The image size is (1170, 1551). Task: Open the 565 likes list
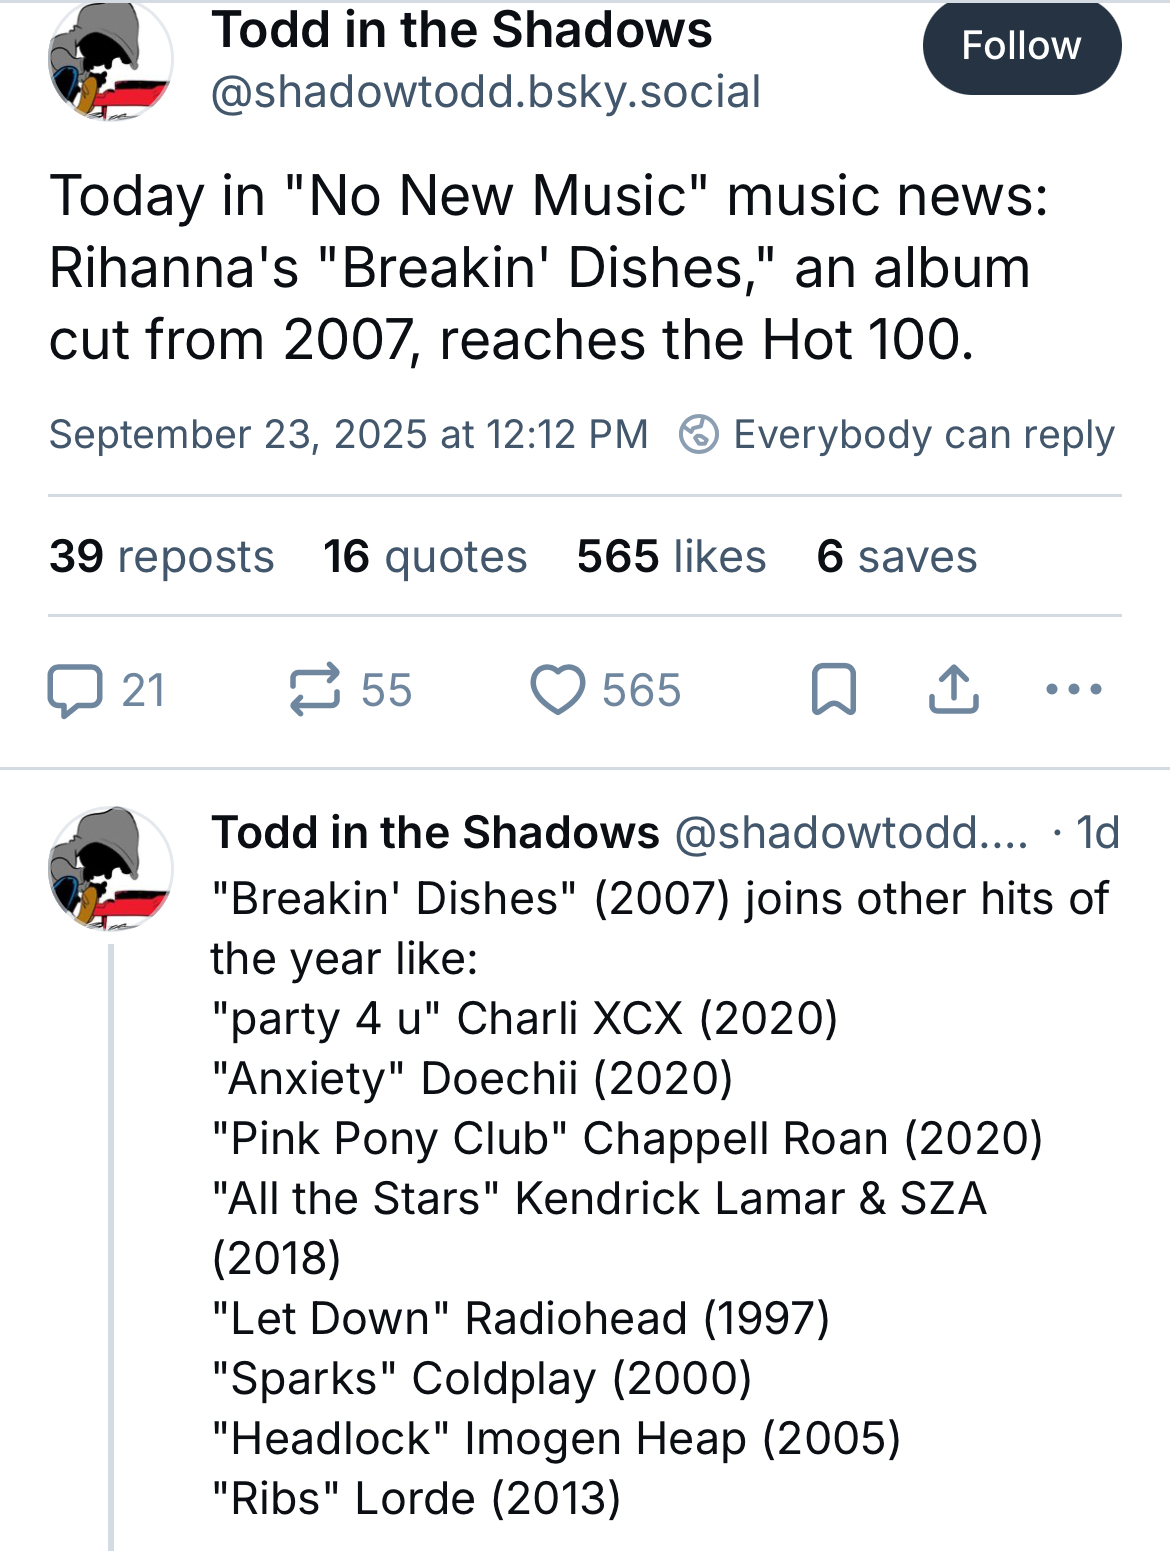pos(671,556)
